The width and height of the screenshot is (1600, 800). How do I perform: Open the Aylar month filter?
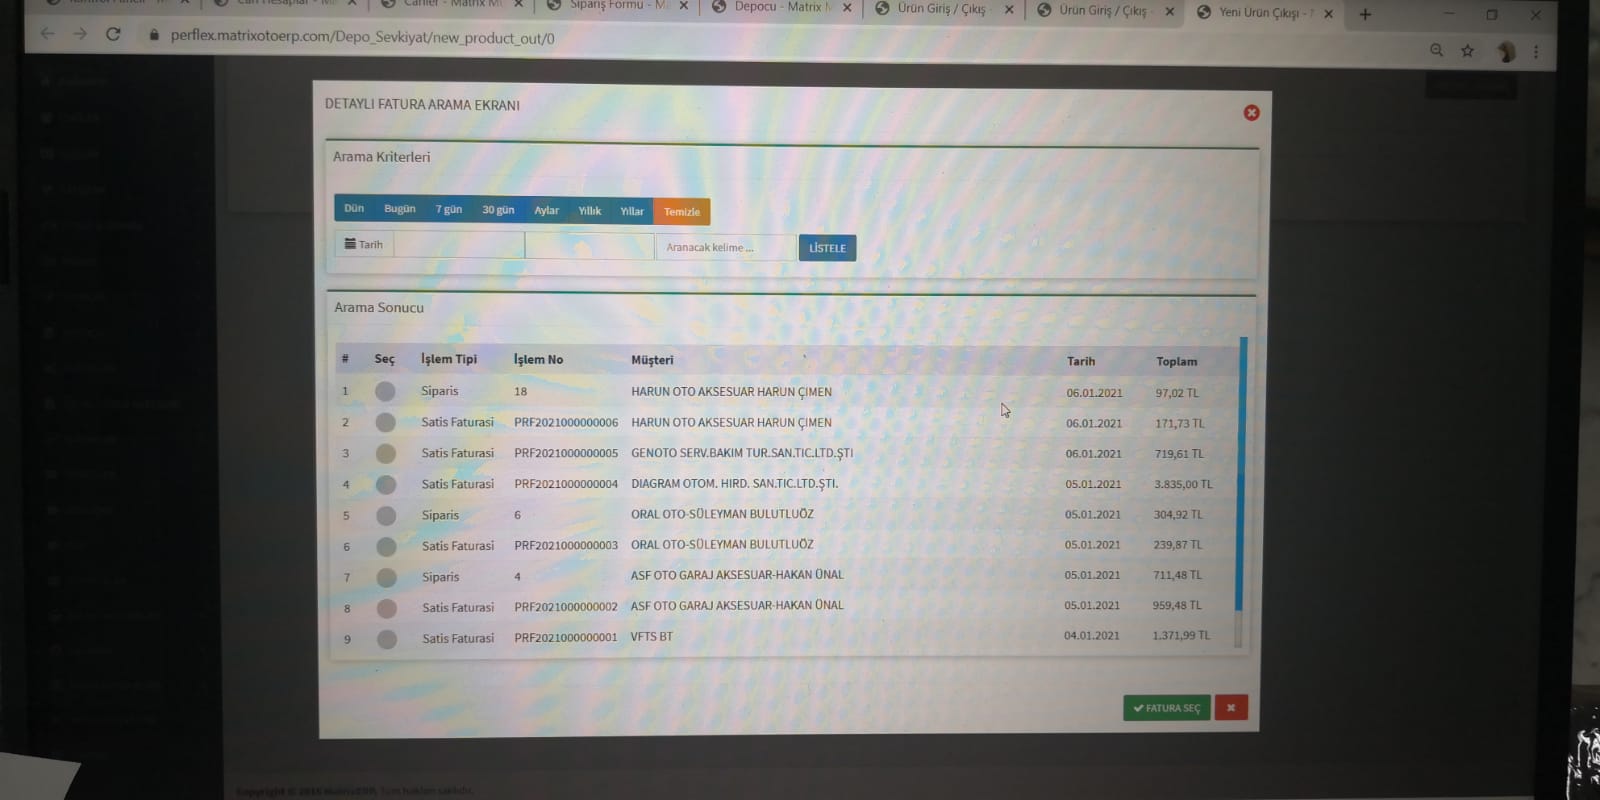click(x=546, y=210)
